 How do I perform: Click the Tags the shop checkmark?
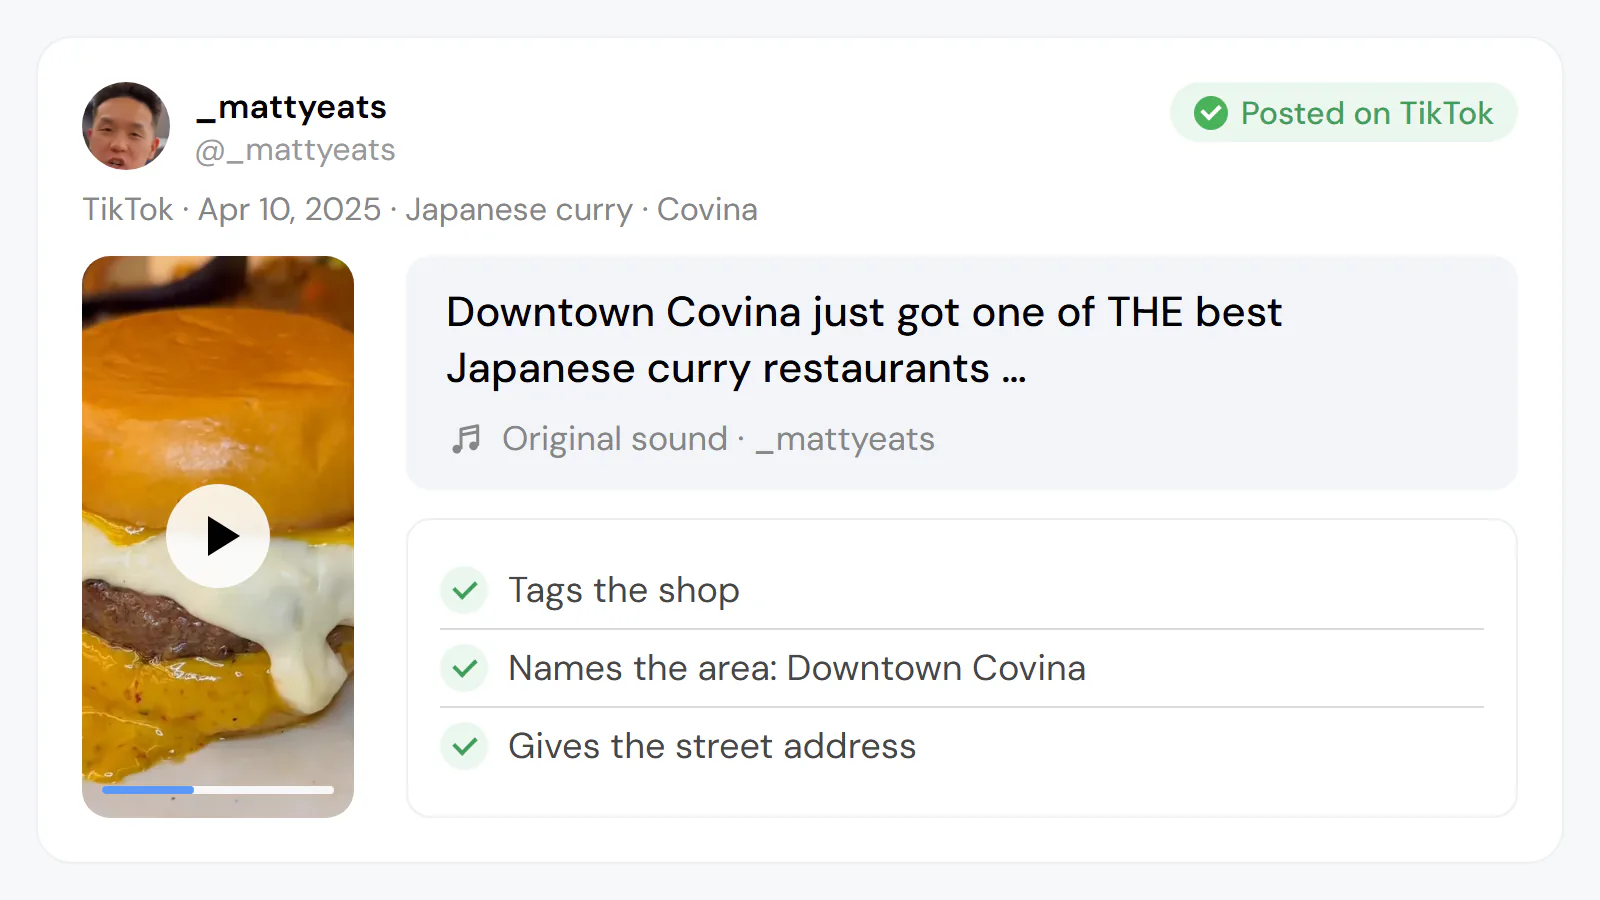pos(464,590)
